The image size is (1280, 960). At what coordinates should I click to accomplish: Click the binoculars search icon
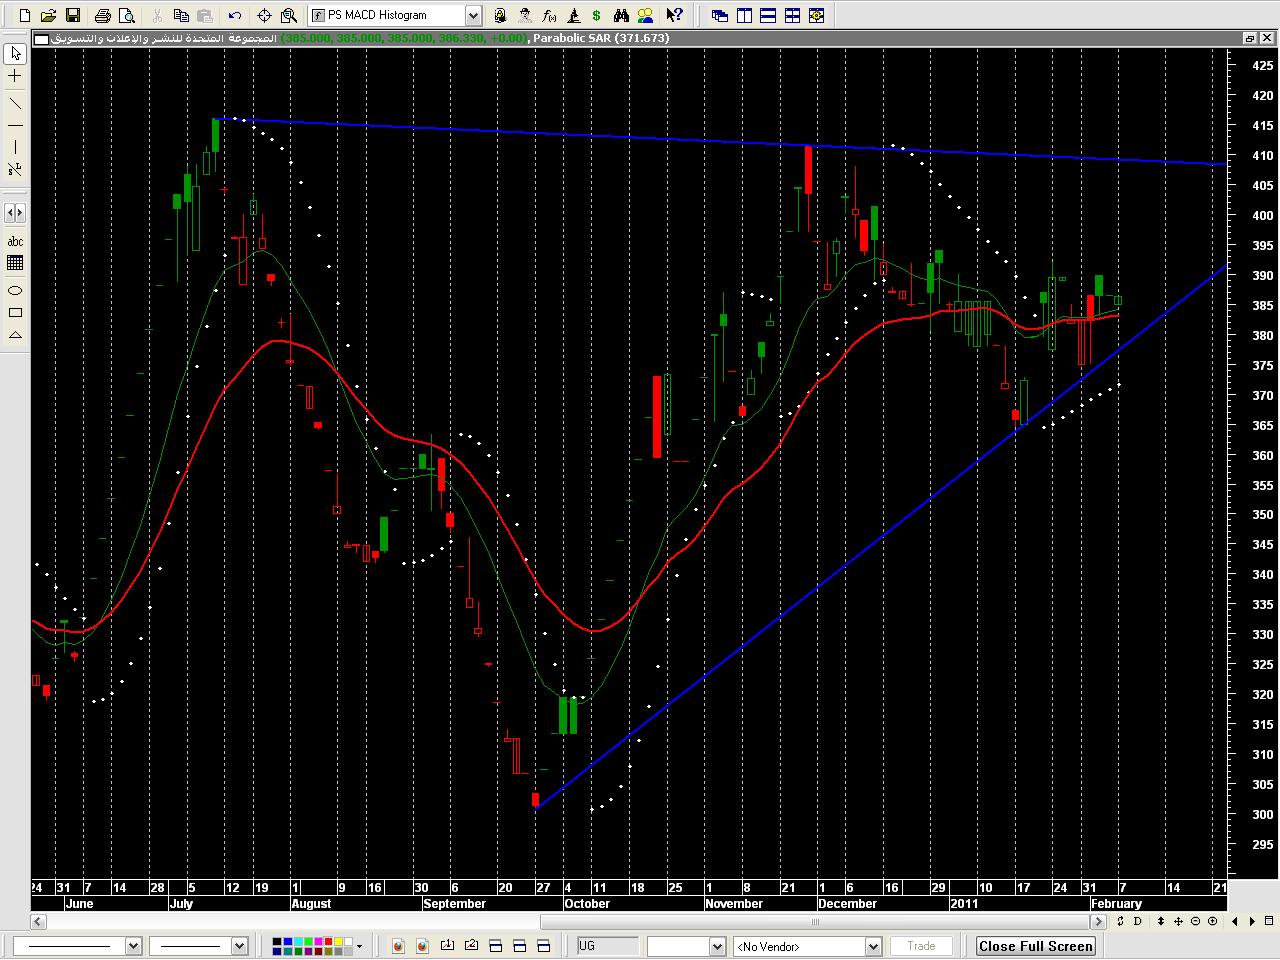(x=622, y=15)
